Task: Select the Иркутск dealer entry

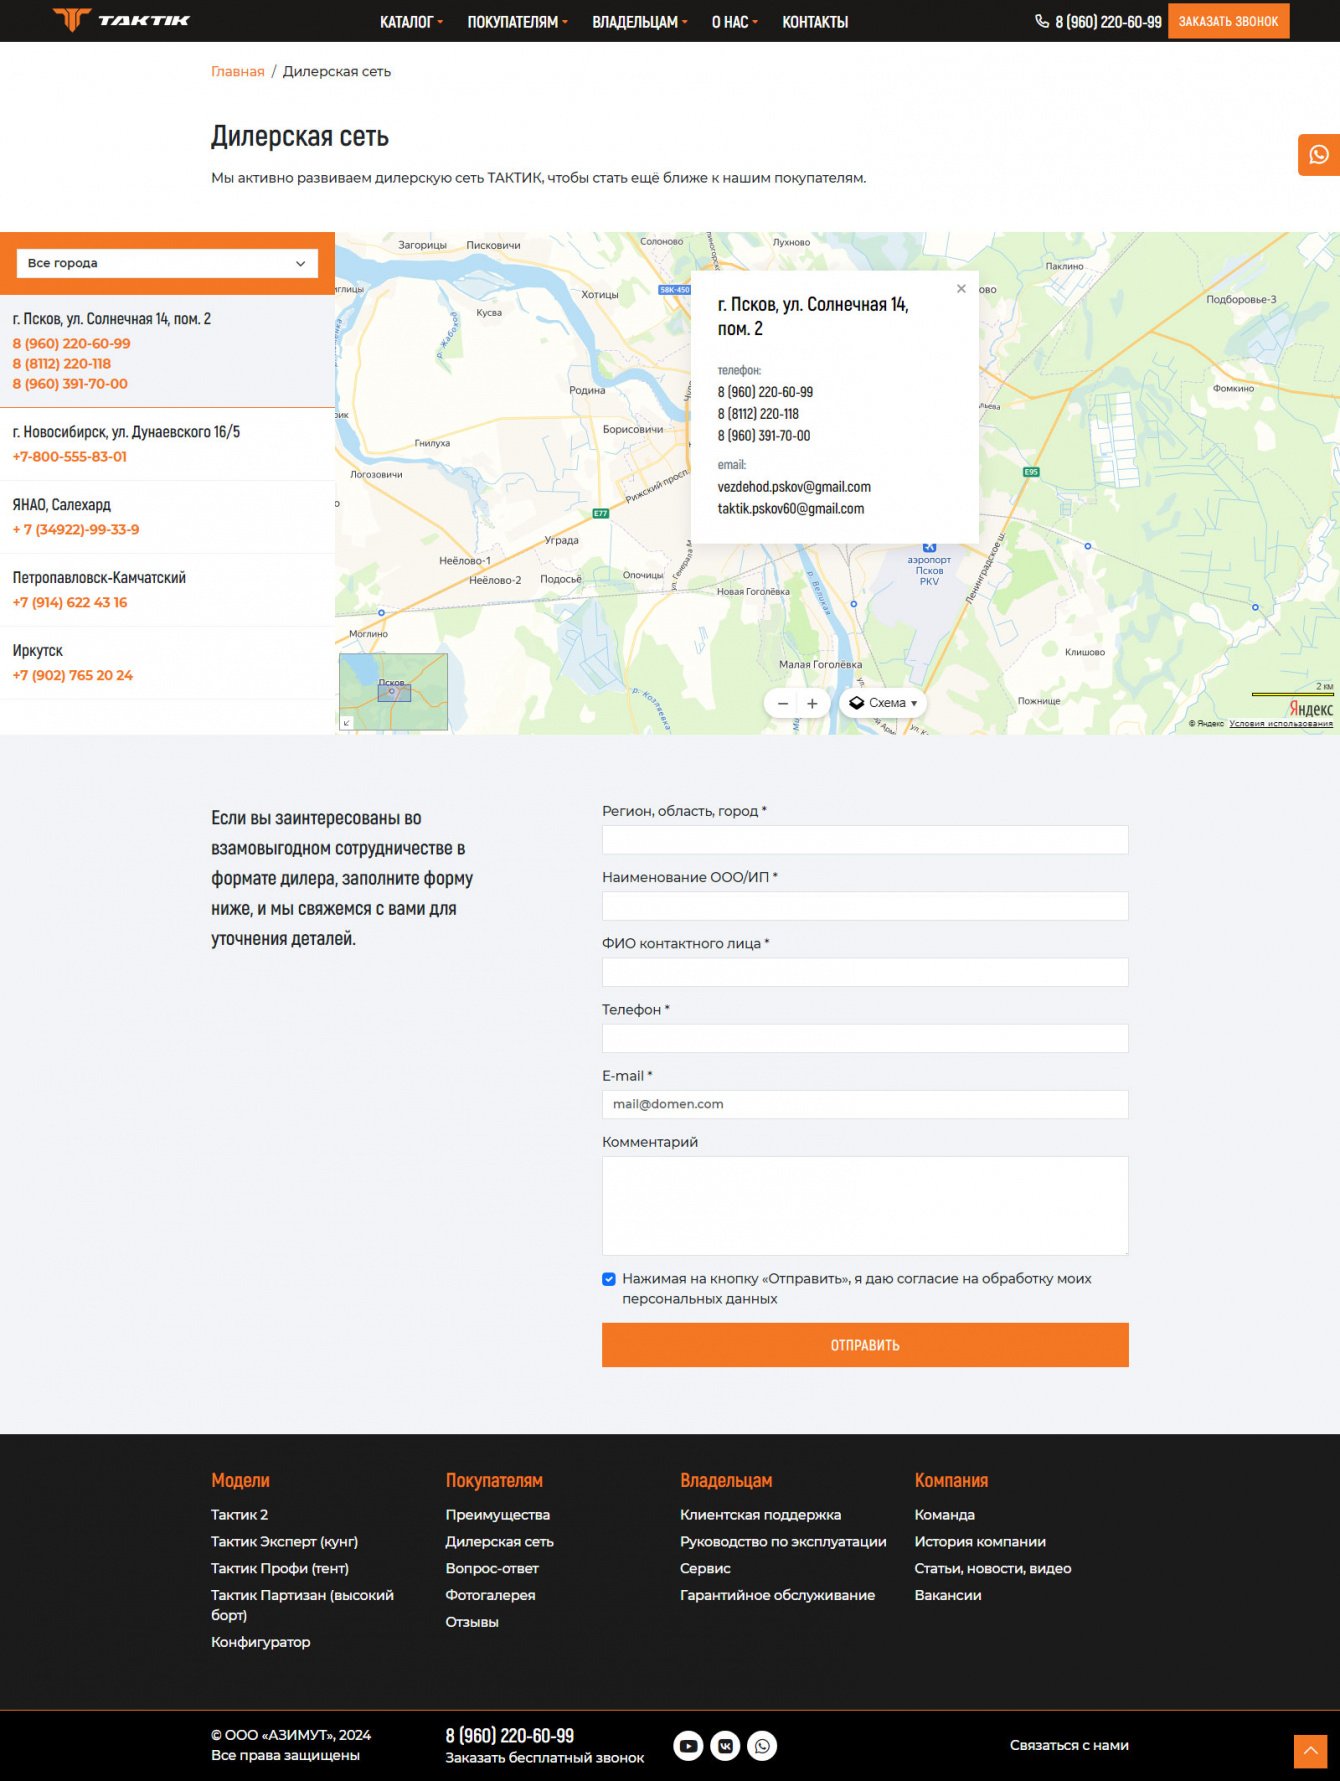Action: click(x=167, y=663)
